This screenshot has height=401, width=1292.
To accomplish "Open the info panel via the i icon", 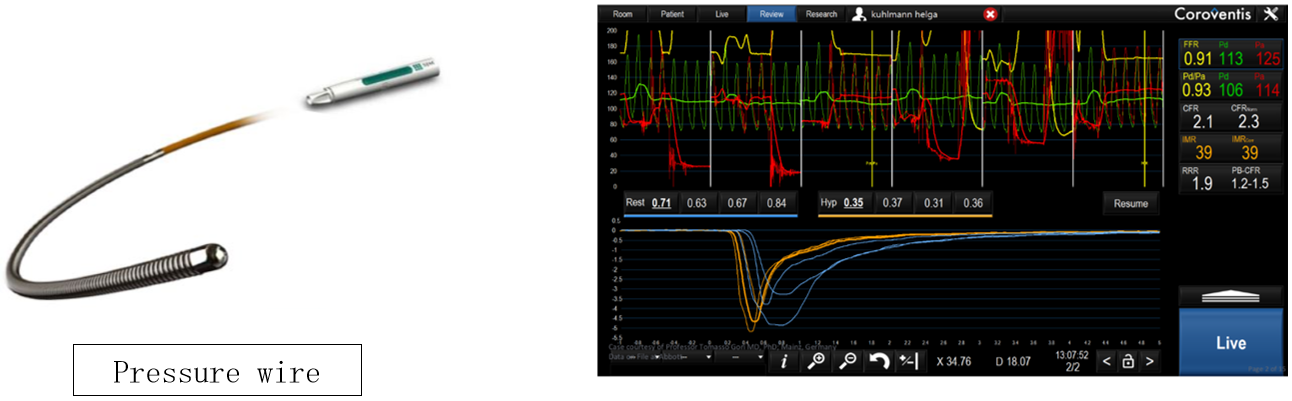I will (x=783, y=361).
